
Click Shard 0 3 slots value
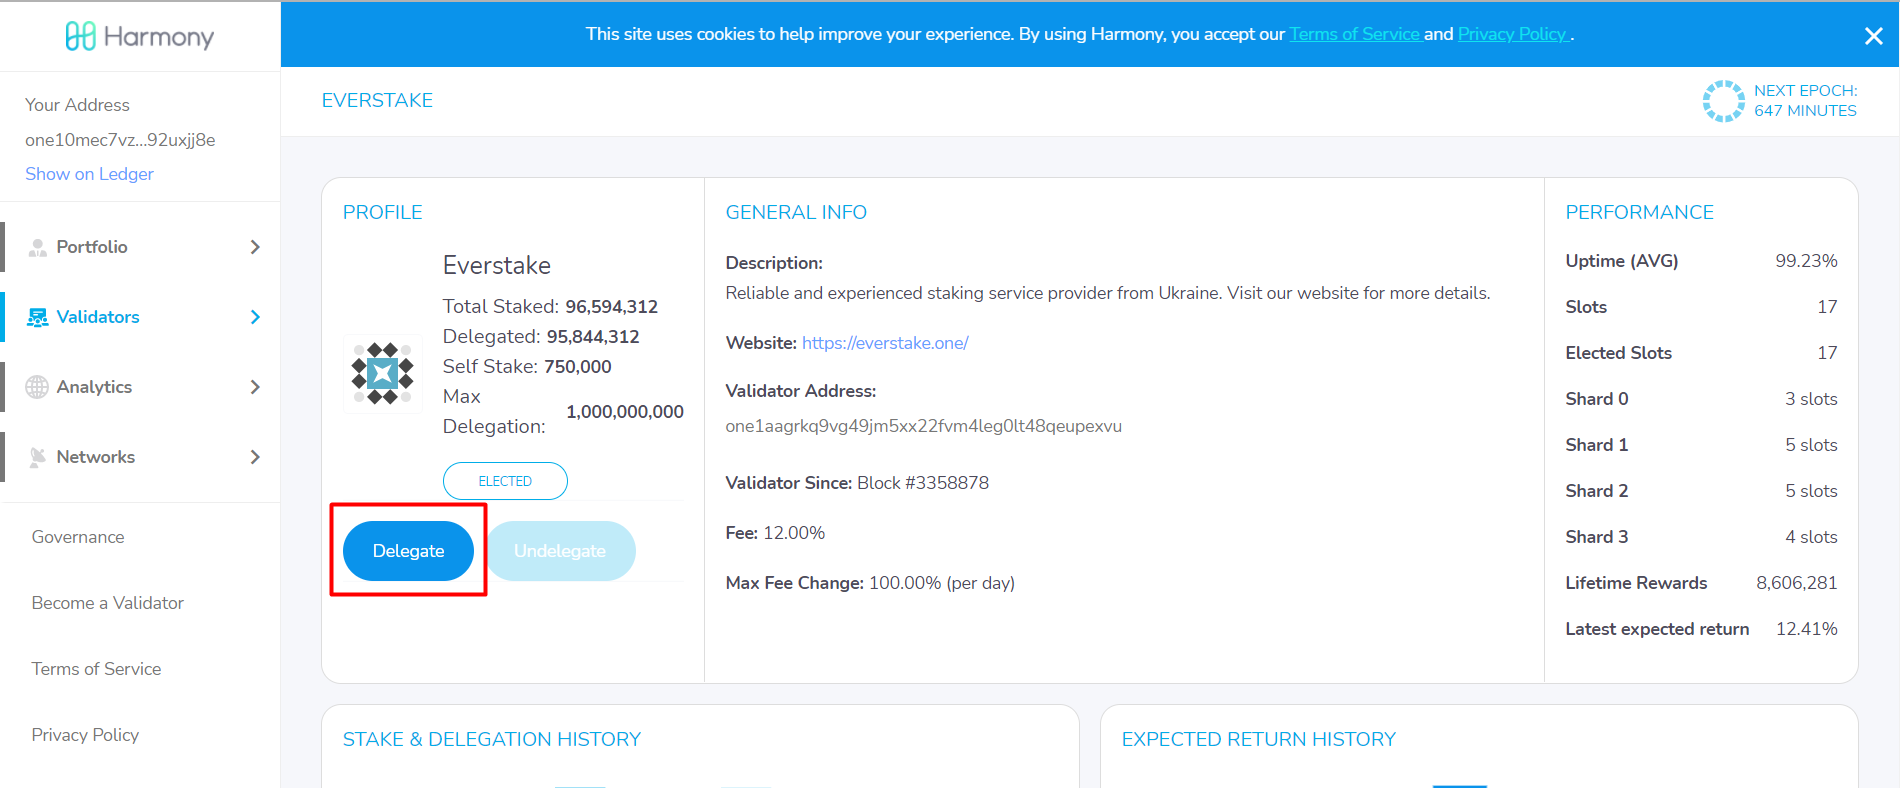click(x=1811, y=399)
